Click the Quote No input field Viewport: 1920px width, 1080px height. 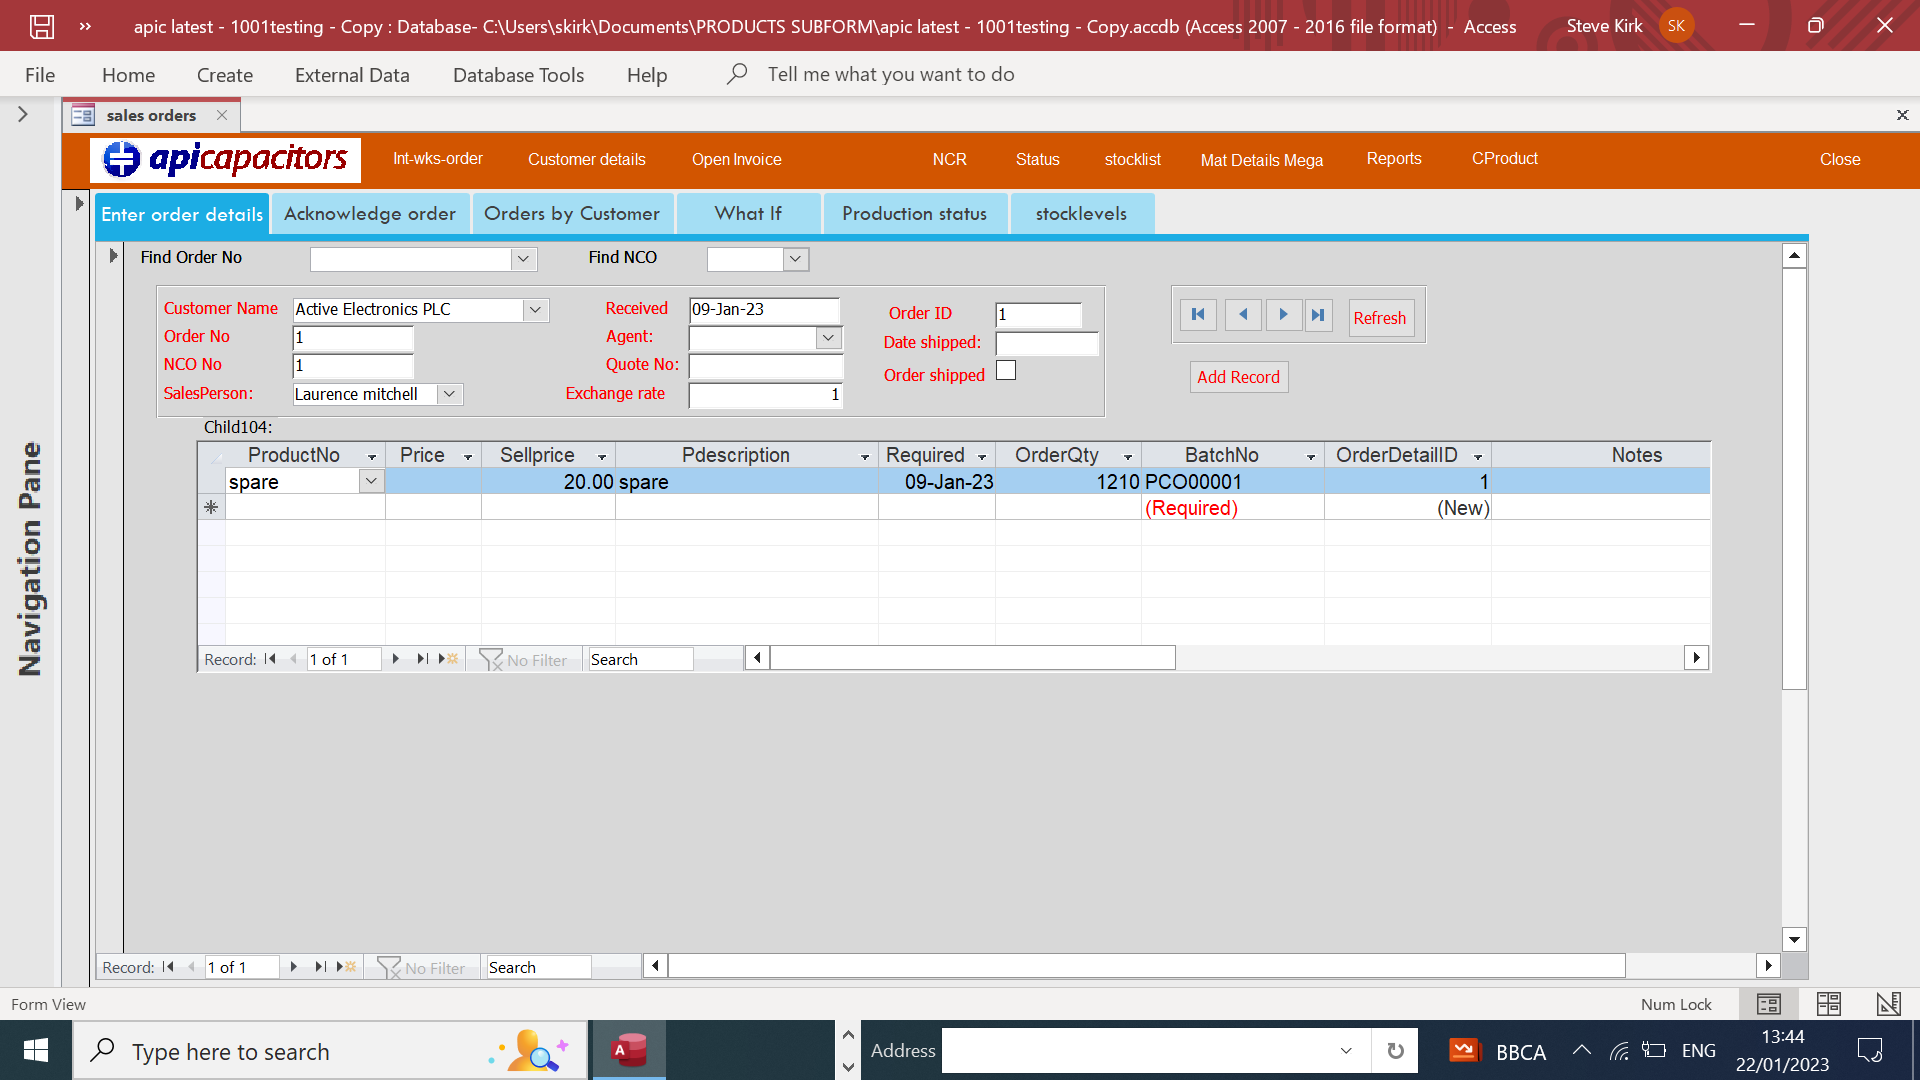pyautogui.click(x=766, y=366)
